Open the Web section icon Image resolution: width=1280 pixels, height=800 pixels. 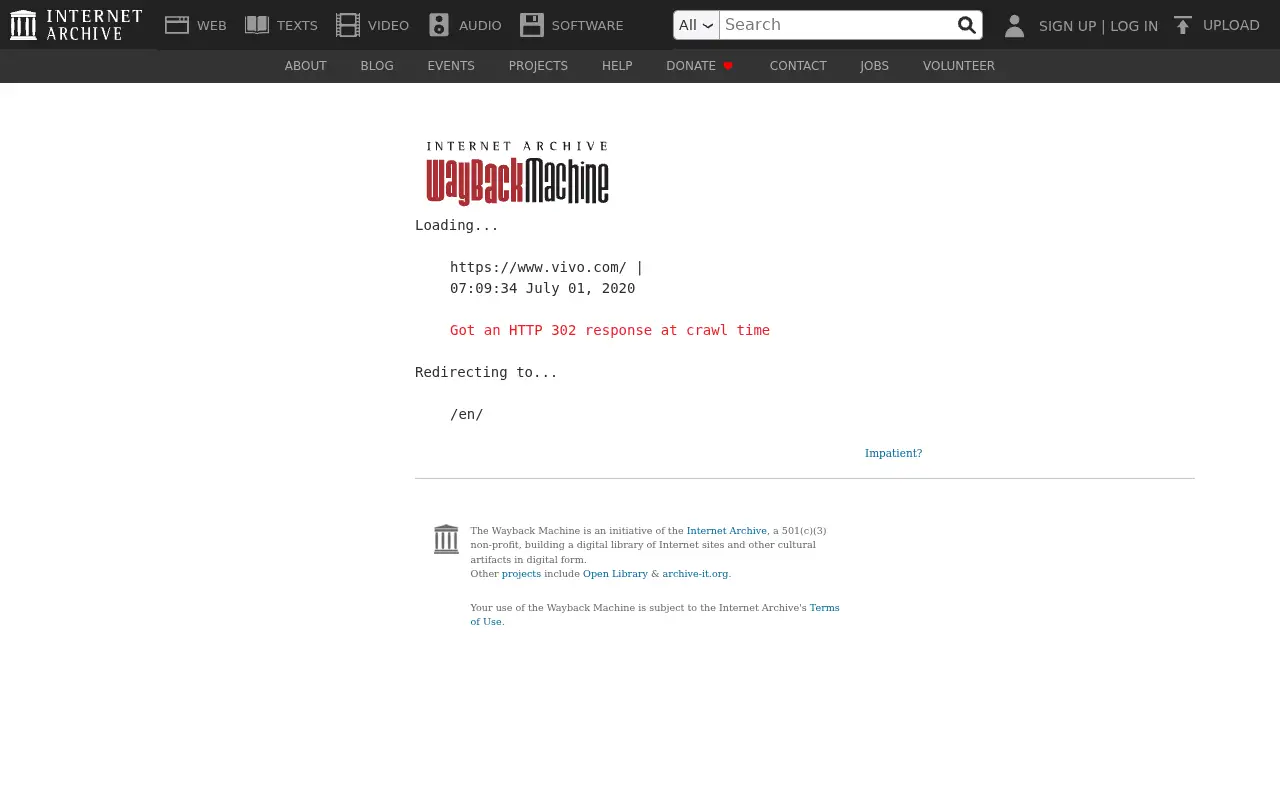(x=177, y=25)
